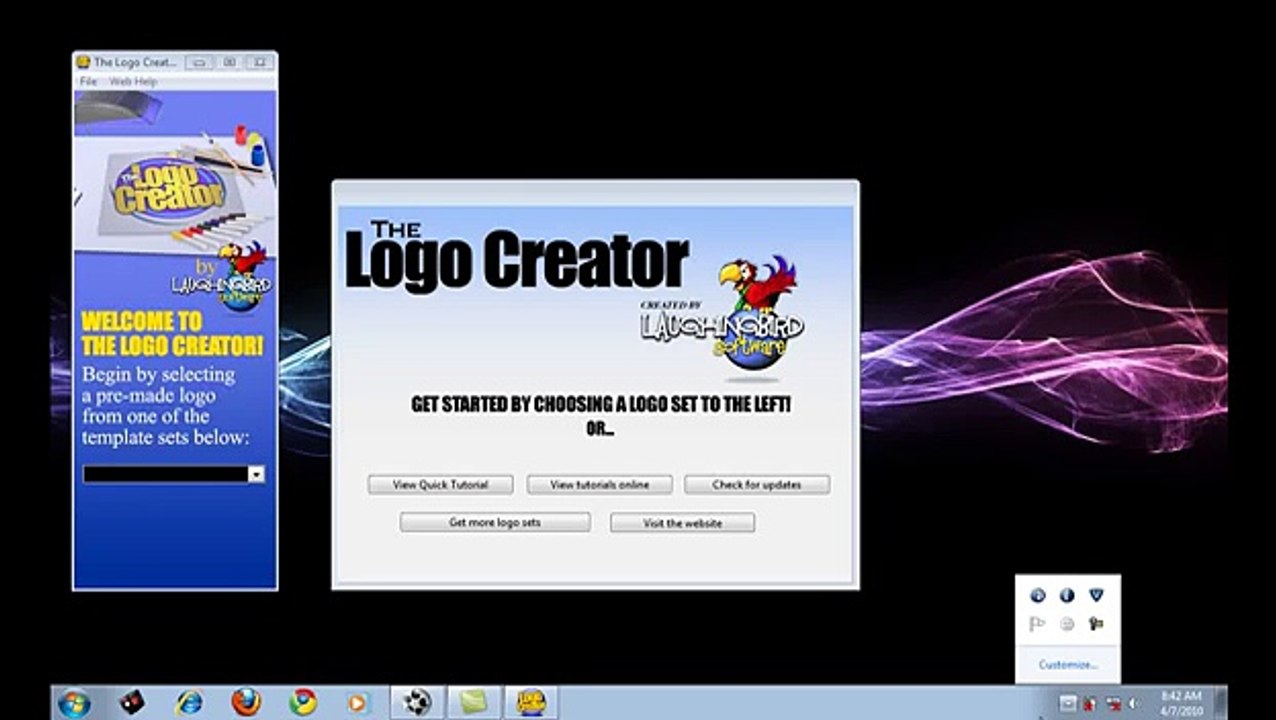Click the green notes taskbar app

tap(474, 703)
